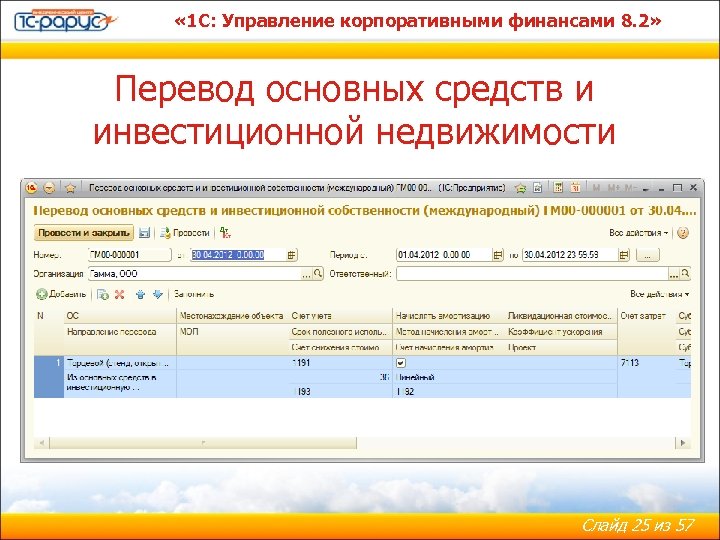Click the Номер input field
The width and height of the screenshot is (720, 540).
pos(129,255)
